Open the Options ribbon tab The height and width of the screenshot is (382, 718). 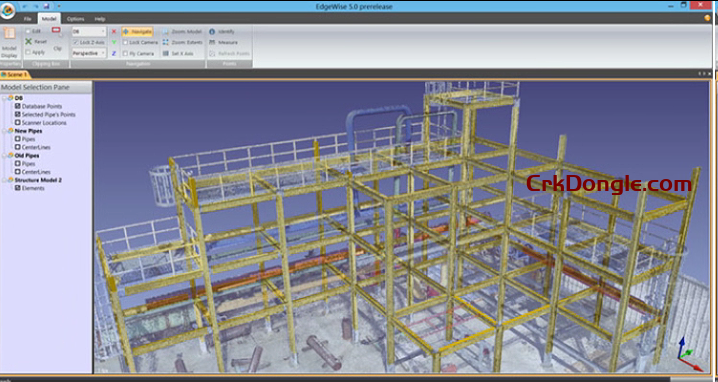(75, 19)
